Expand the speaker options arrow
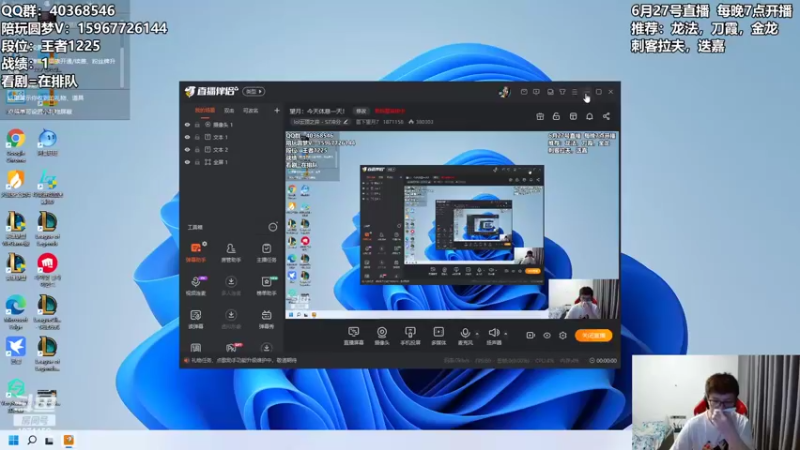 (506, 334)
